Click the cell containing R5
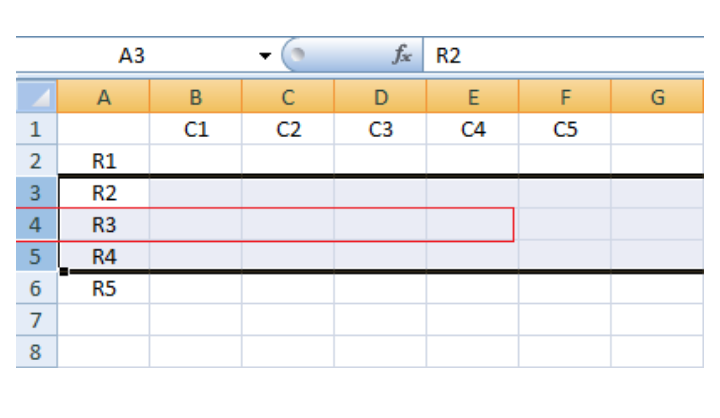Screen dimensions: 720x418 (x=104, y=289)
